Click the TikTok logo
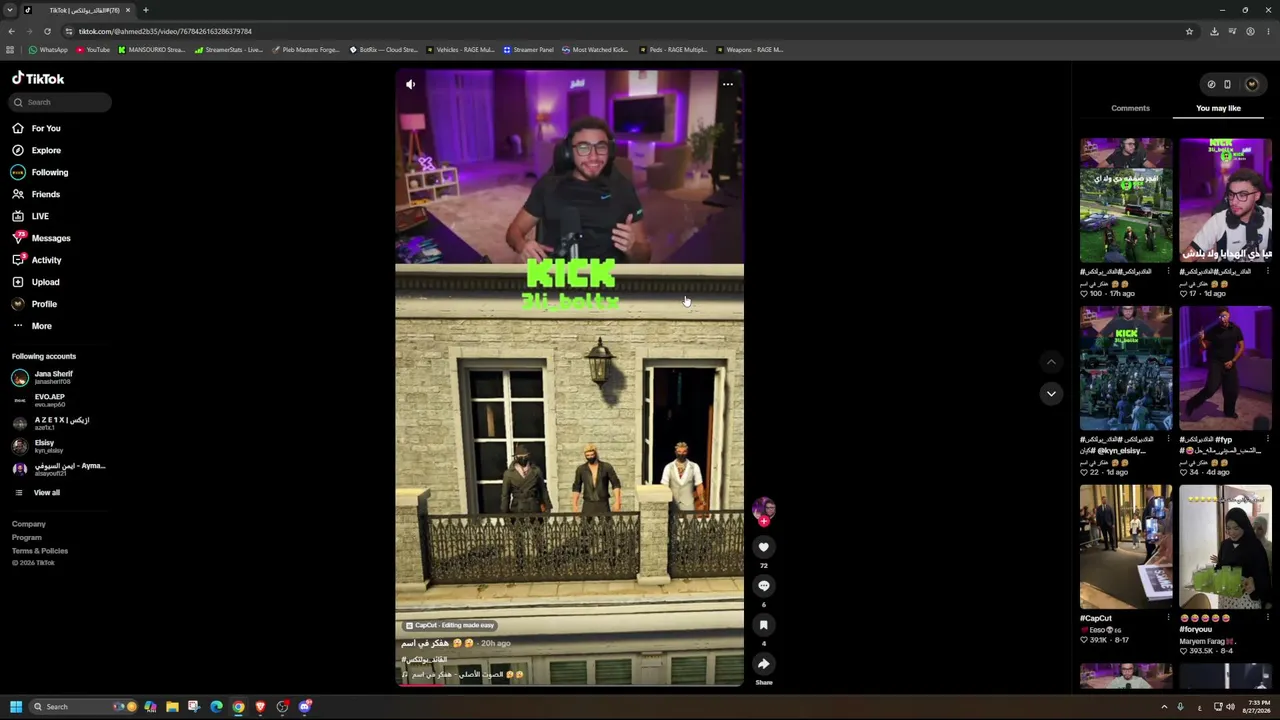 (x=38, y=78)
